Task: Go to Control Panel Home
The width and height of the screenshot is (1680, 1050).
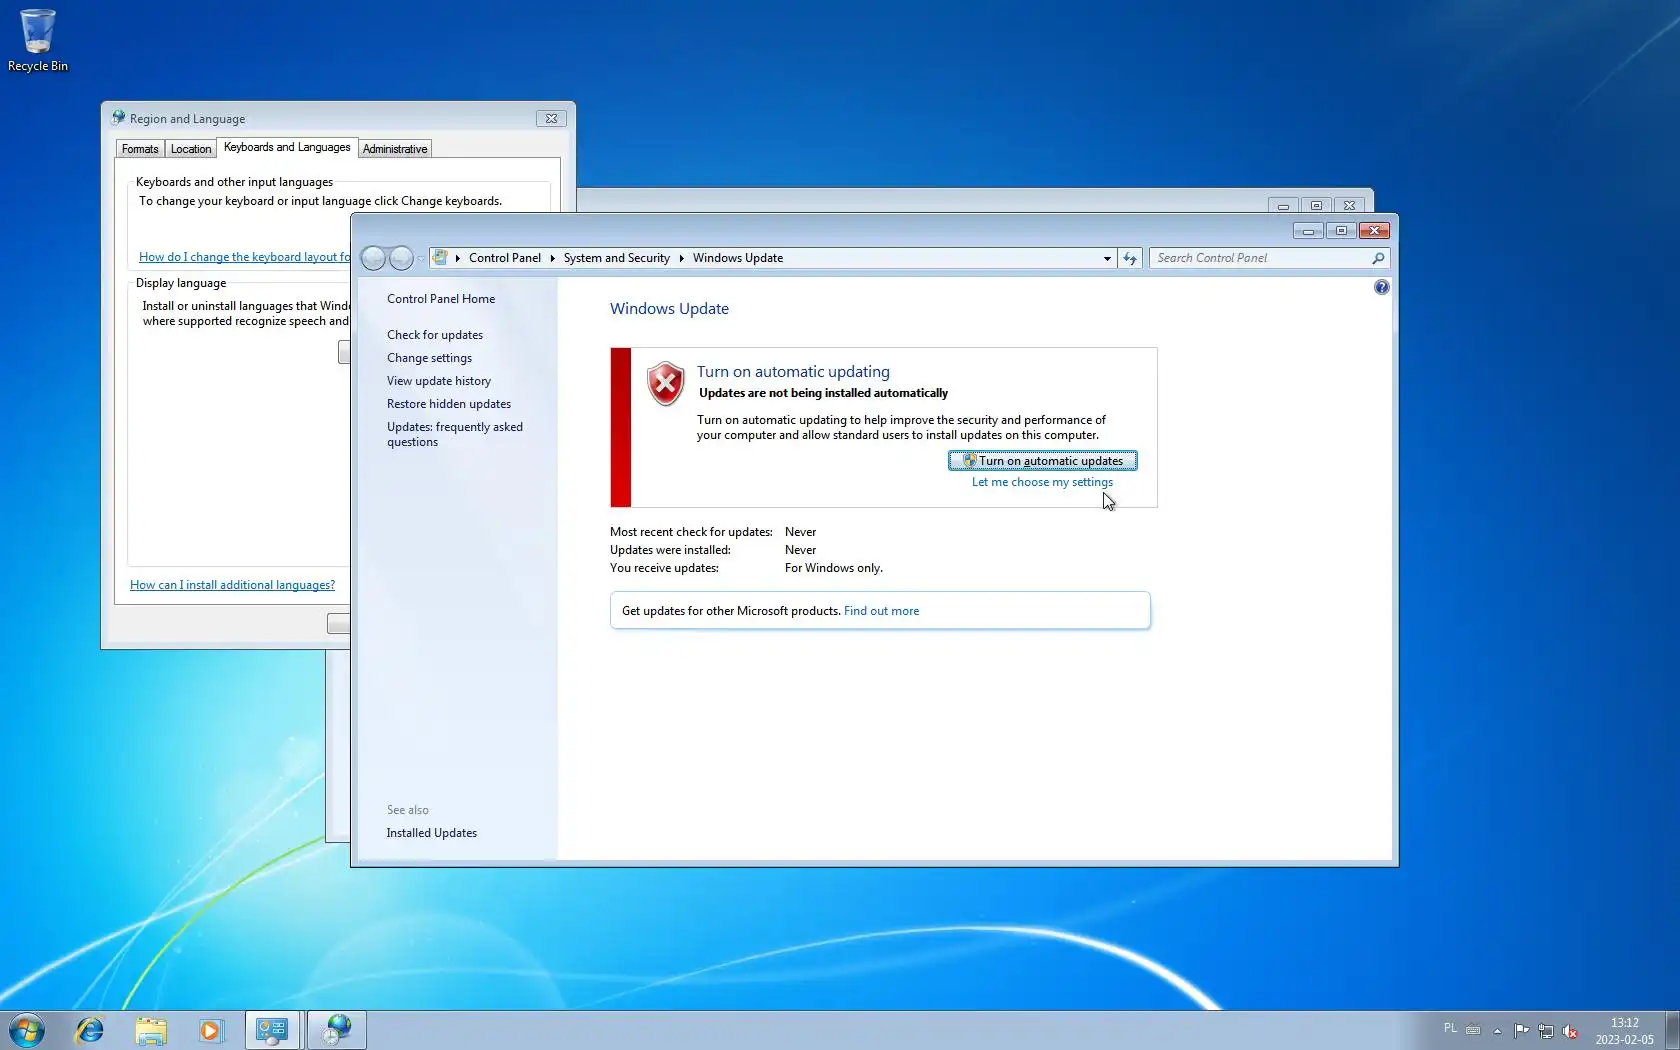Action: [x=441, y=299]
